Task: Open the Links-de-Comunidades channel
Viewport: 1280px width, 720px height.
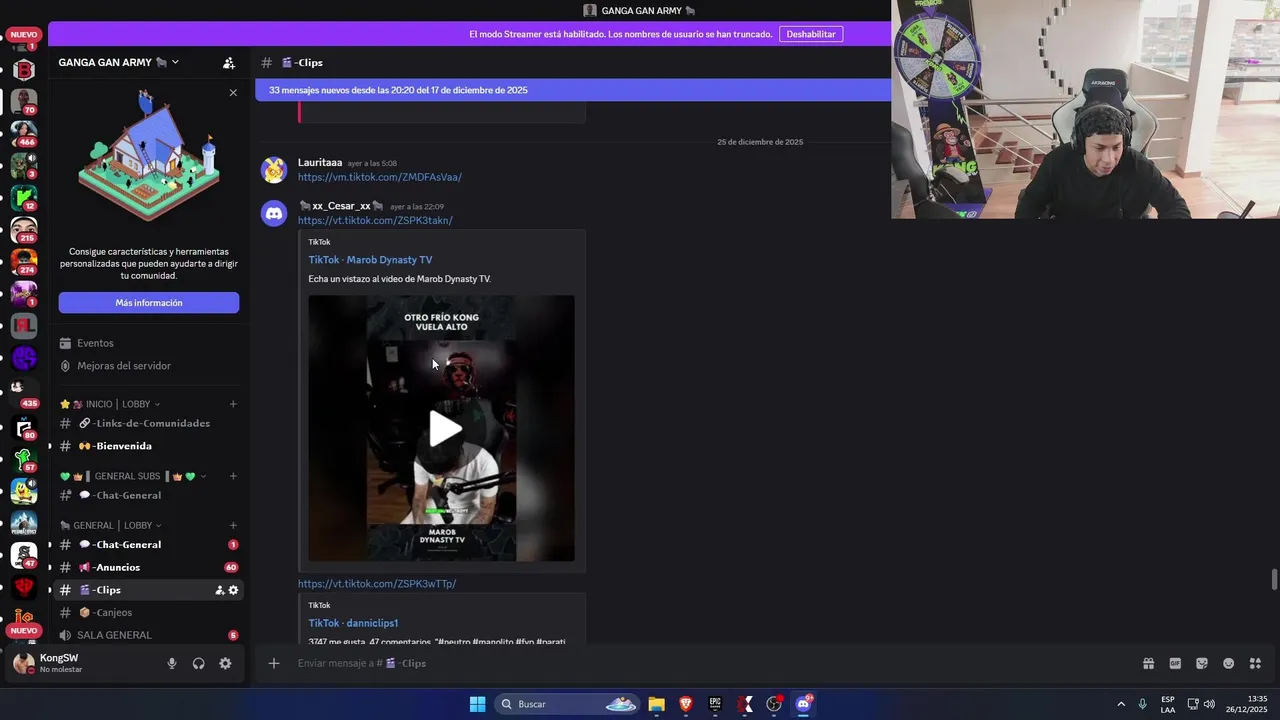Action: tap(148, 423)
